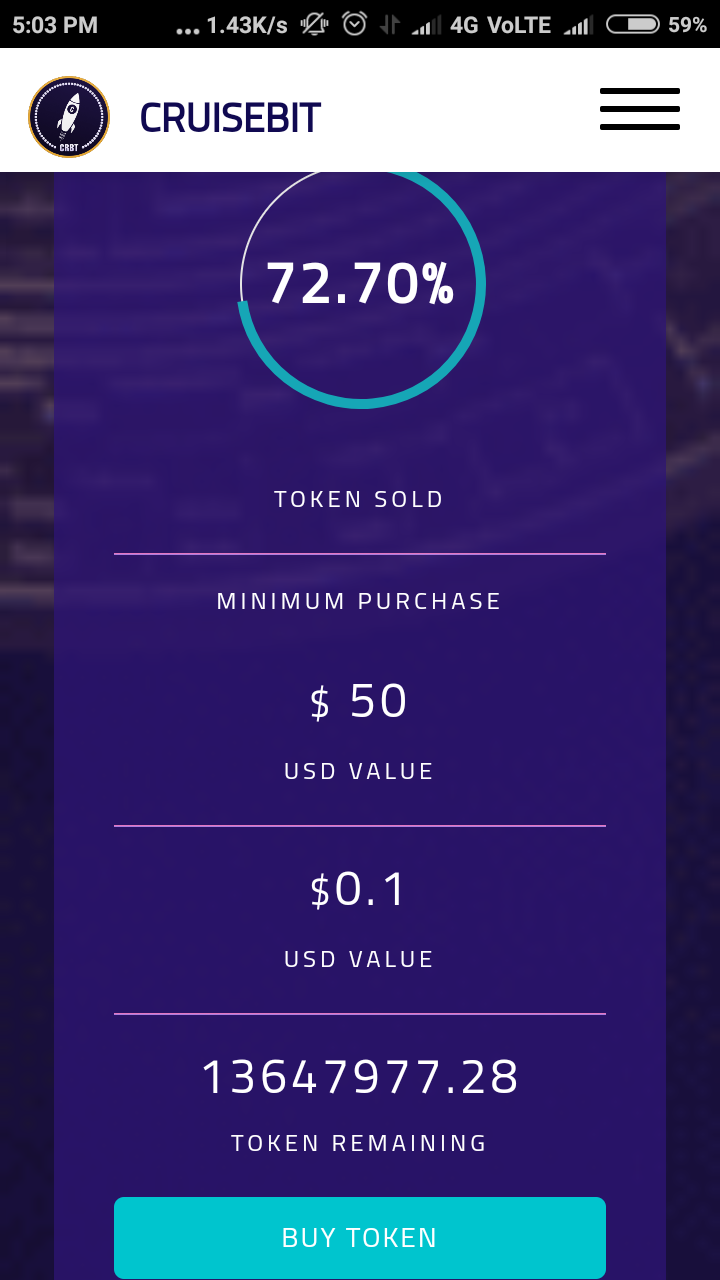Tap the second signal strength icon
This screenshot has width=720, height=1280.
(578, 25)
